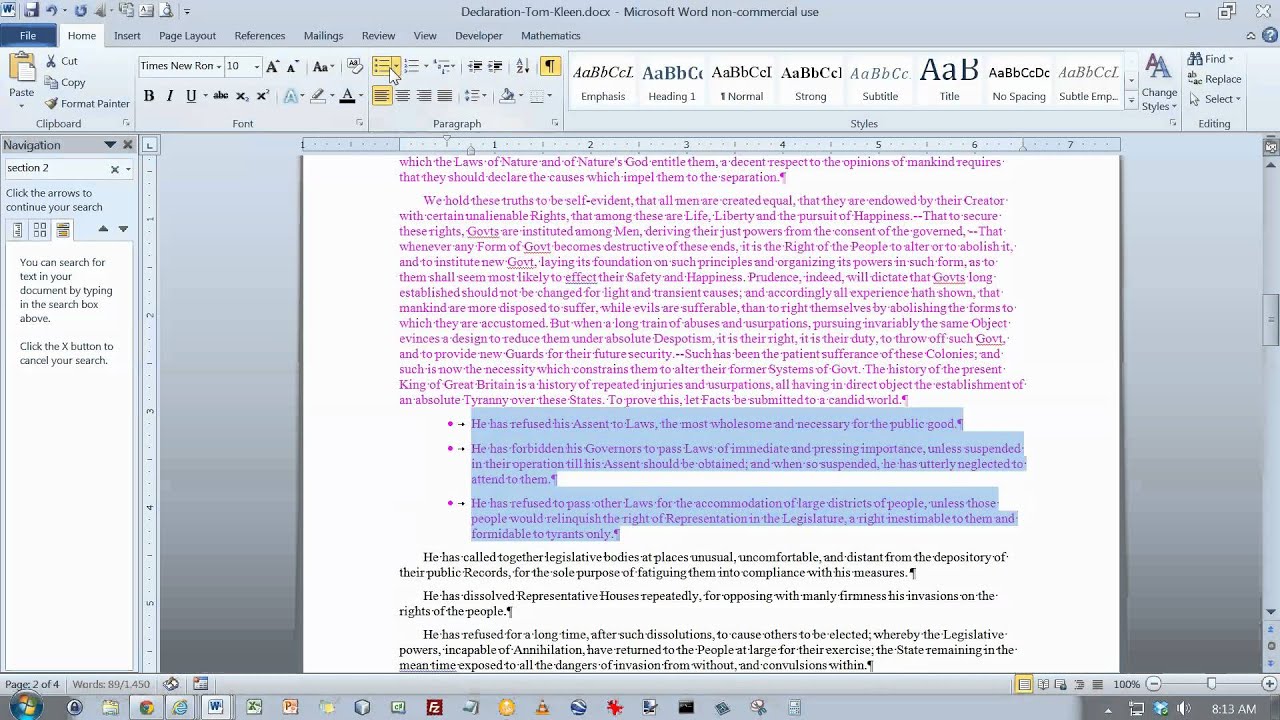Align text right
Viewport: 1280px width, 720px height.
(423, 96)
